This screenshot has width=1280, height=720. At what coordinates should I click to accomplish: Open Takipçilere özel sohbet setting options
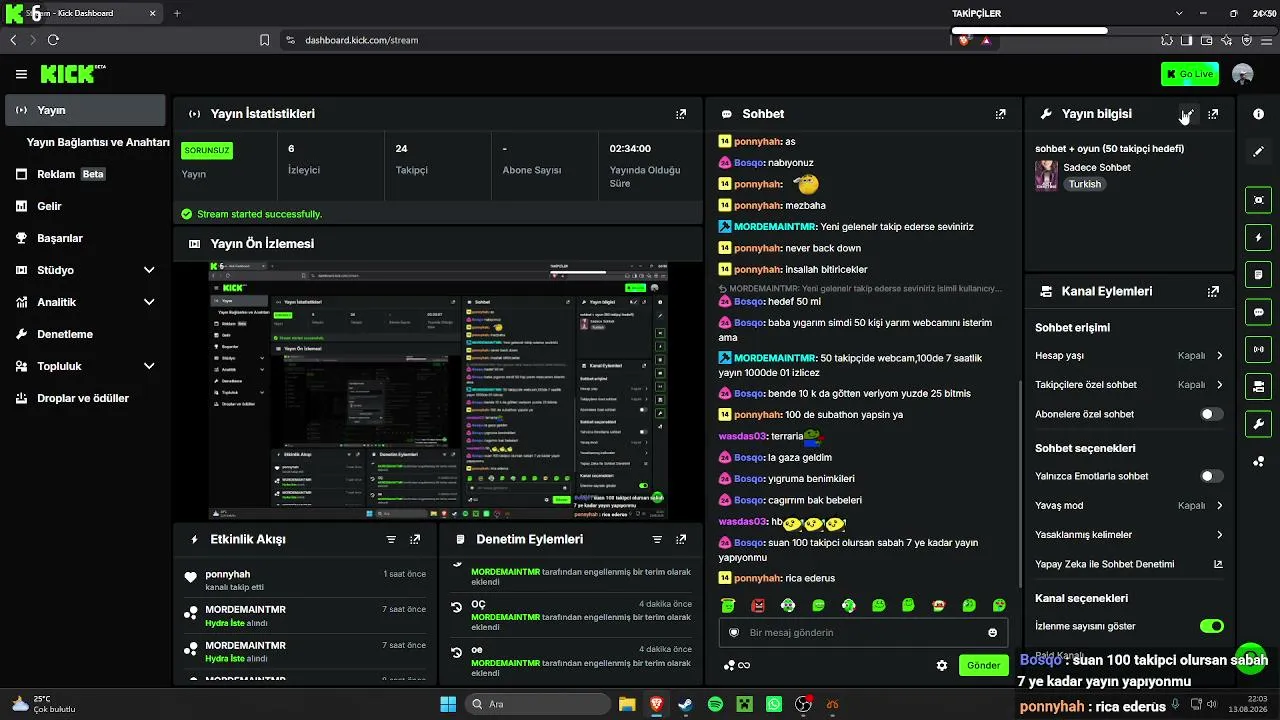click(1129, 385)
